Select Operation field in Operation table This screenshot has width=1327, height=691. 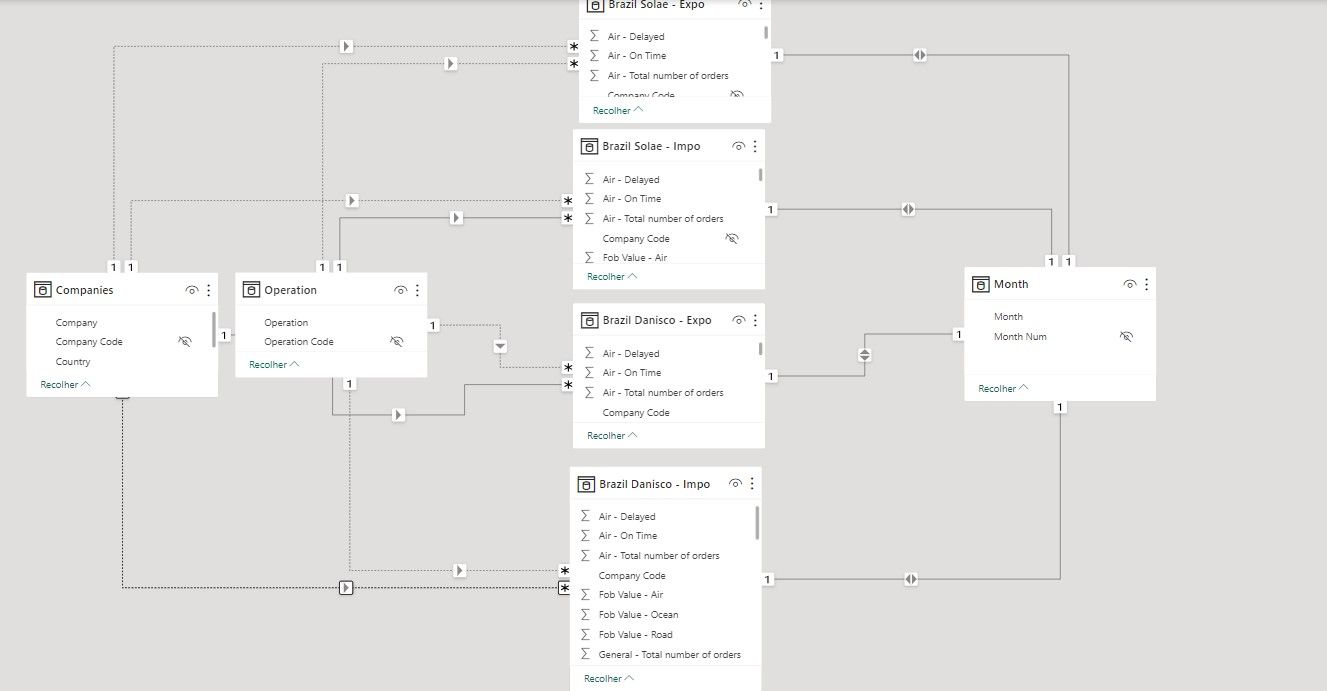(286, 323)
